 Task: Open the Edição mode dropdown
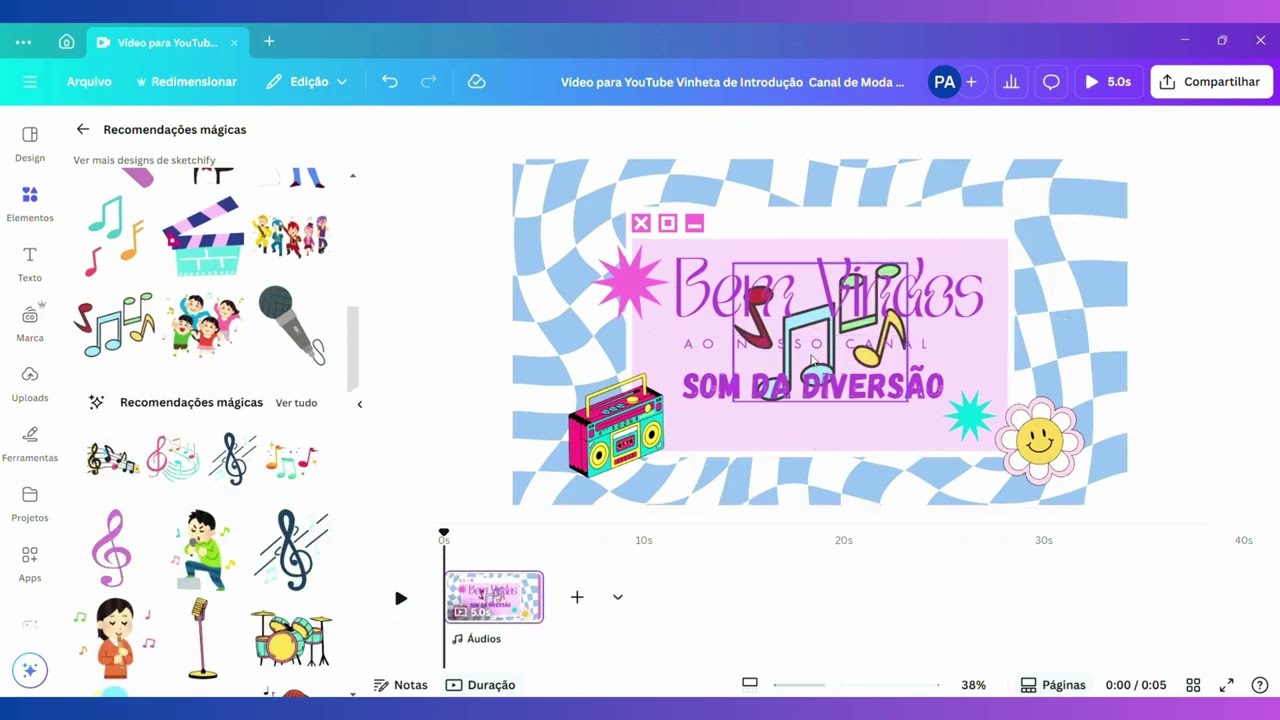tap(306, 82)
